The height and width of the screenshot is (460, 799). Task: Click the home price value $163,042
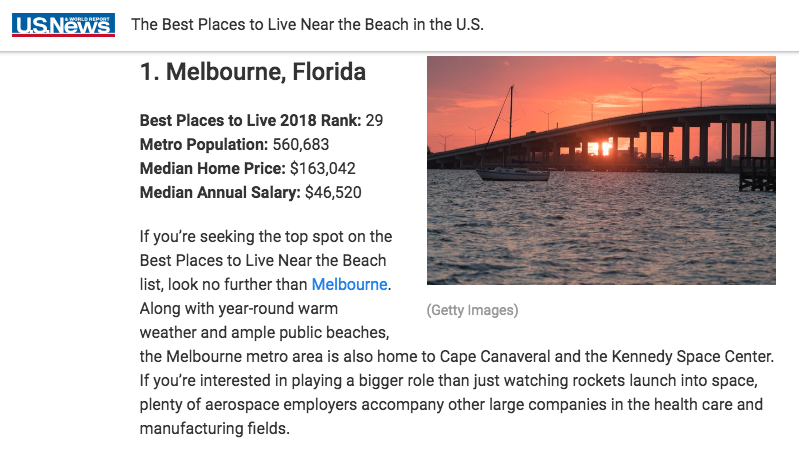click(322, 168)
